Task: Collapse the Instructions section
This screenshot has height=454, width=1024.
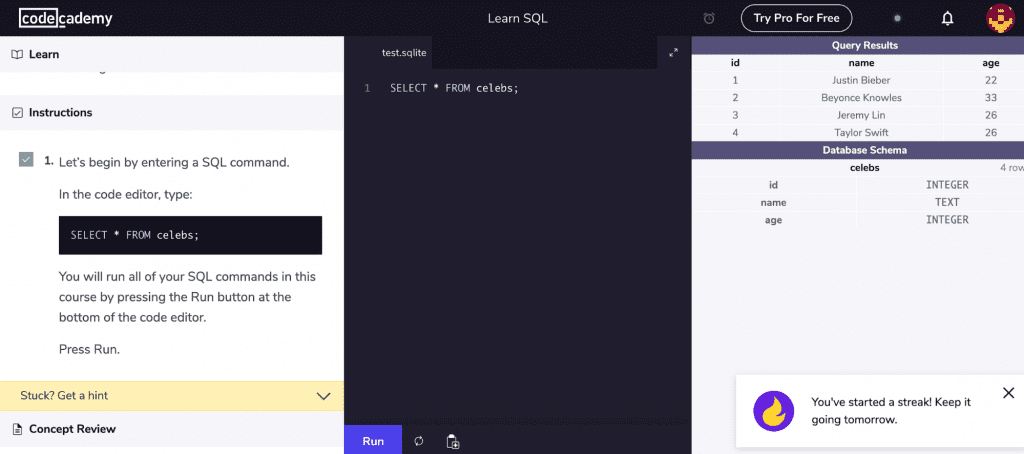Action: click(172, 112)
